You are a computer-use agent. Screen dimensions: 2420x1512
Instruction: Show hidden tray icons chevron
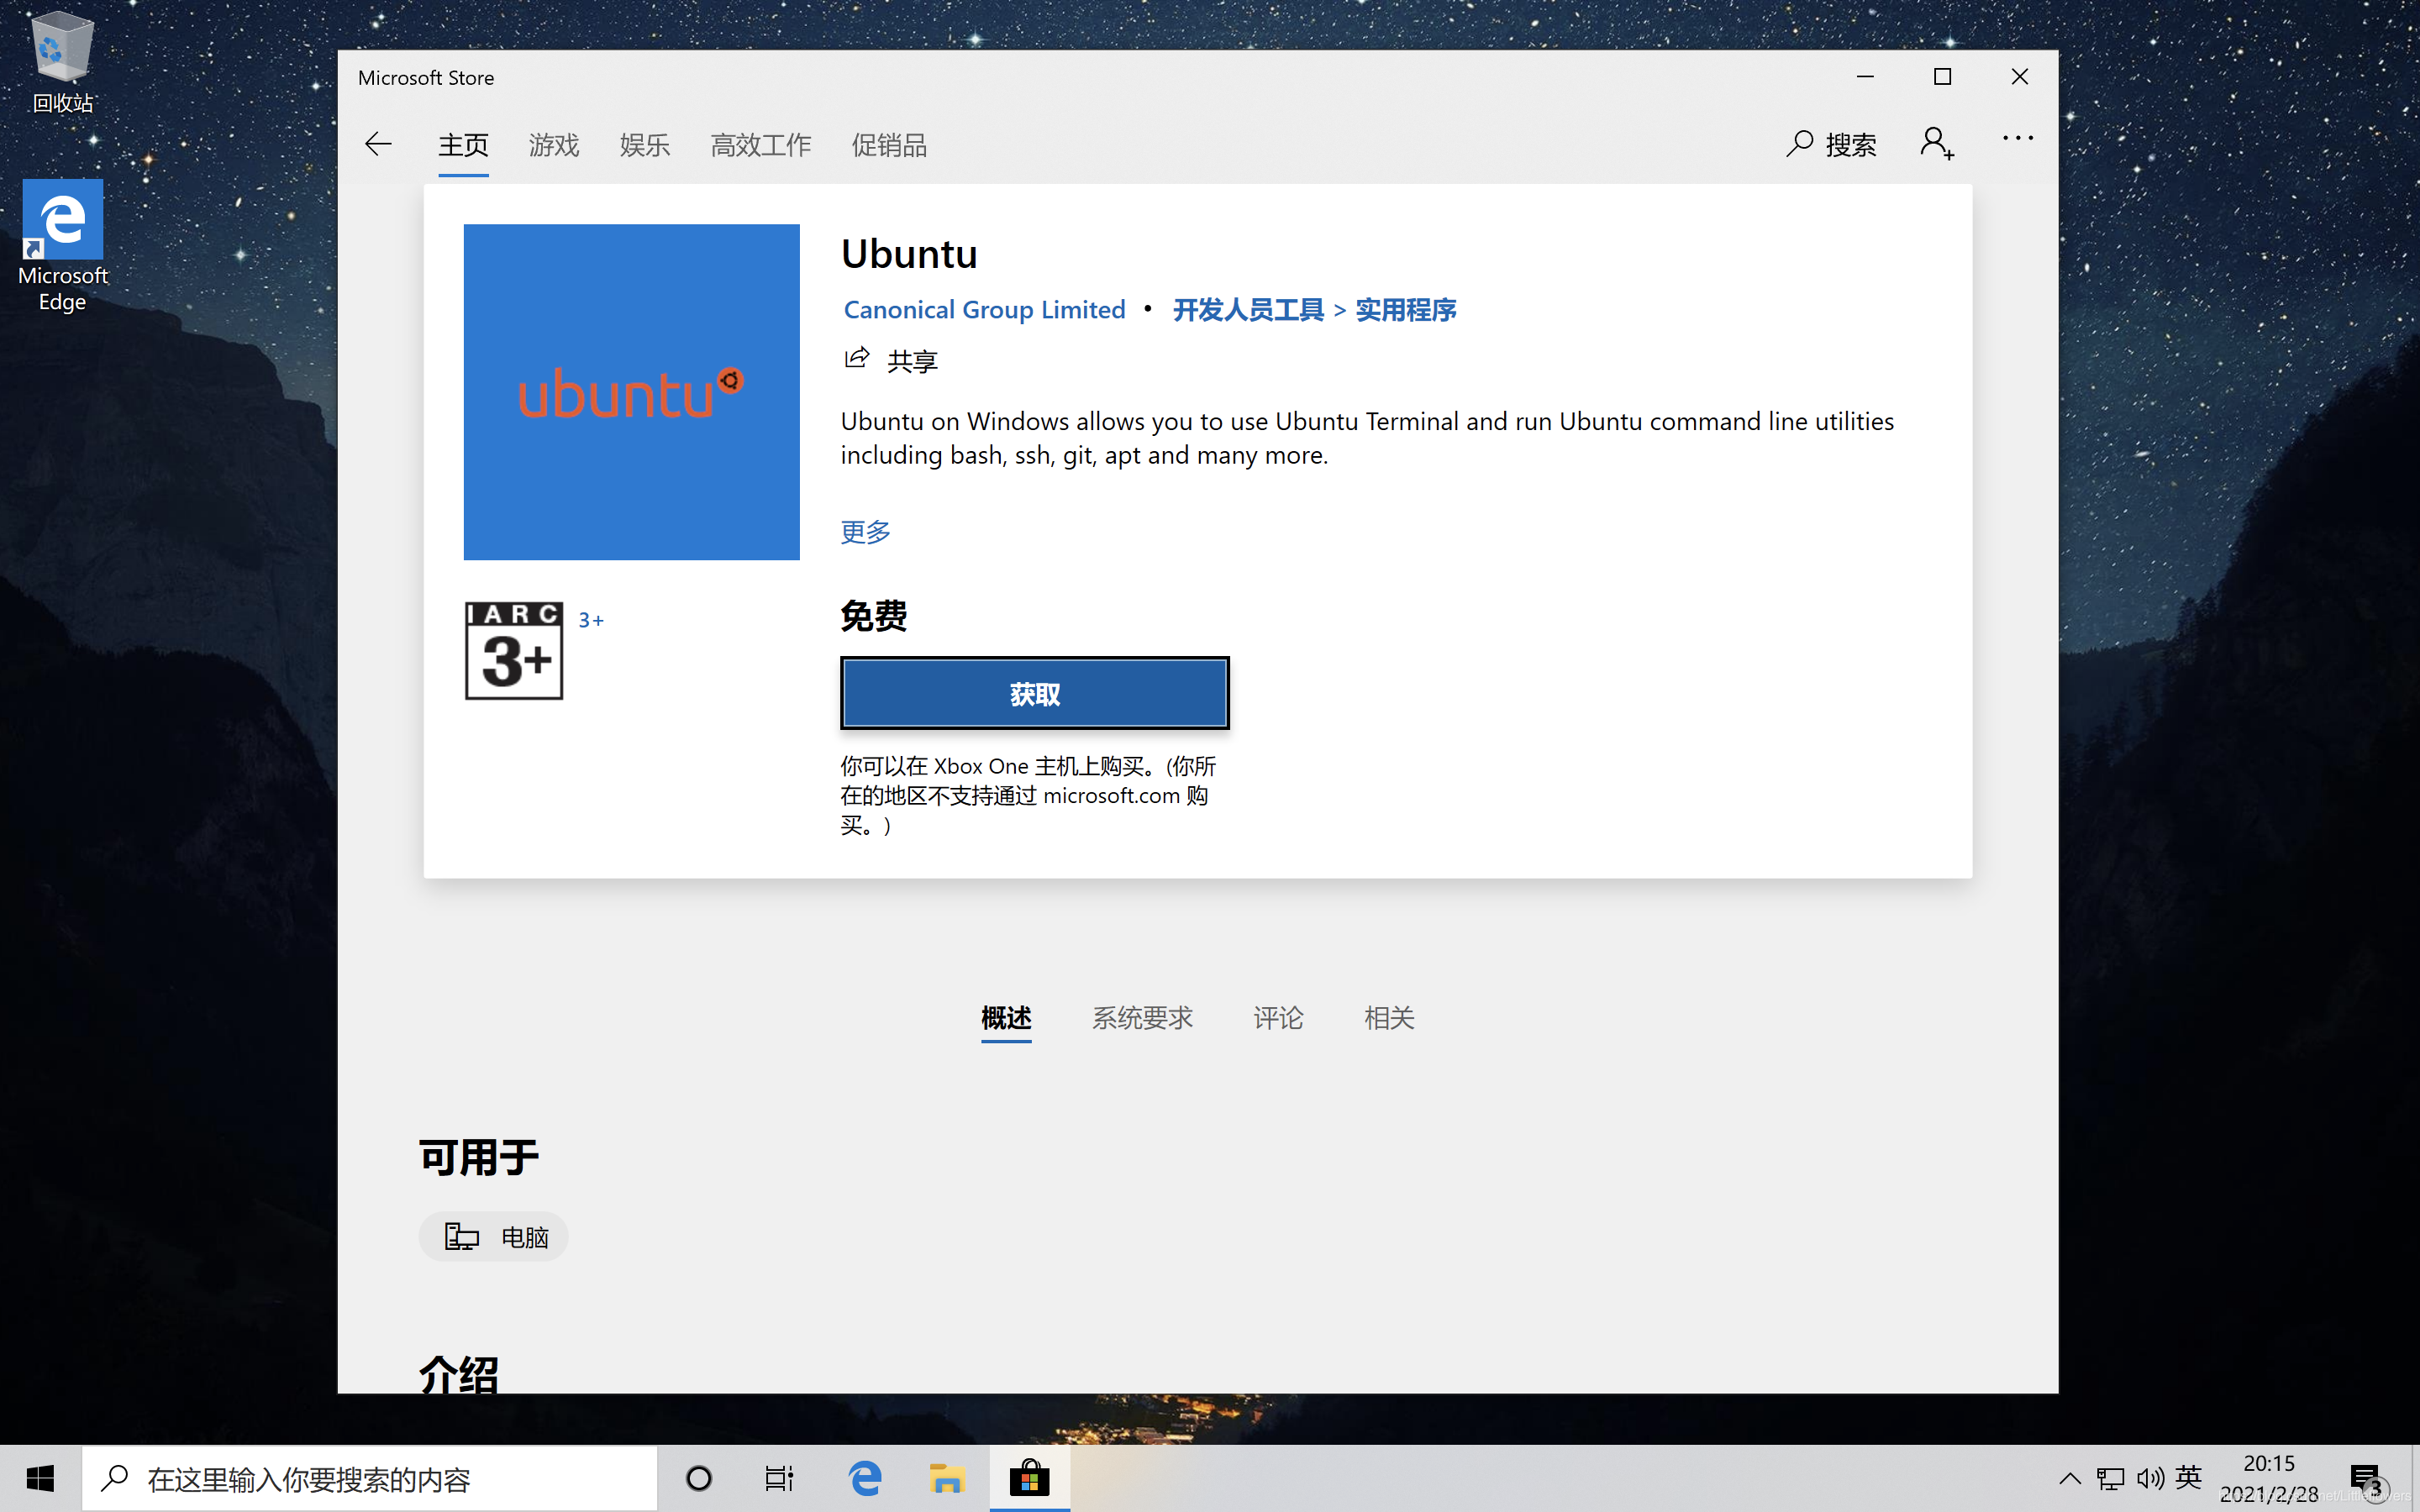[2069, 1478]
